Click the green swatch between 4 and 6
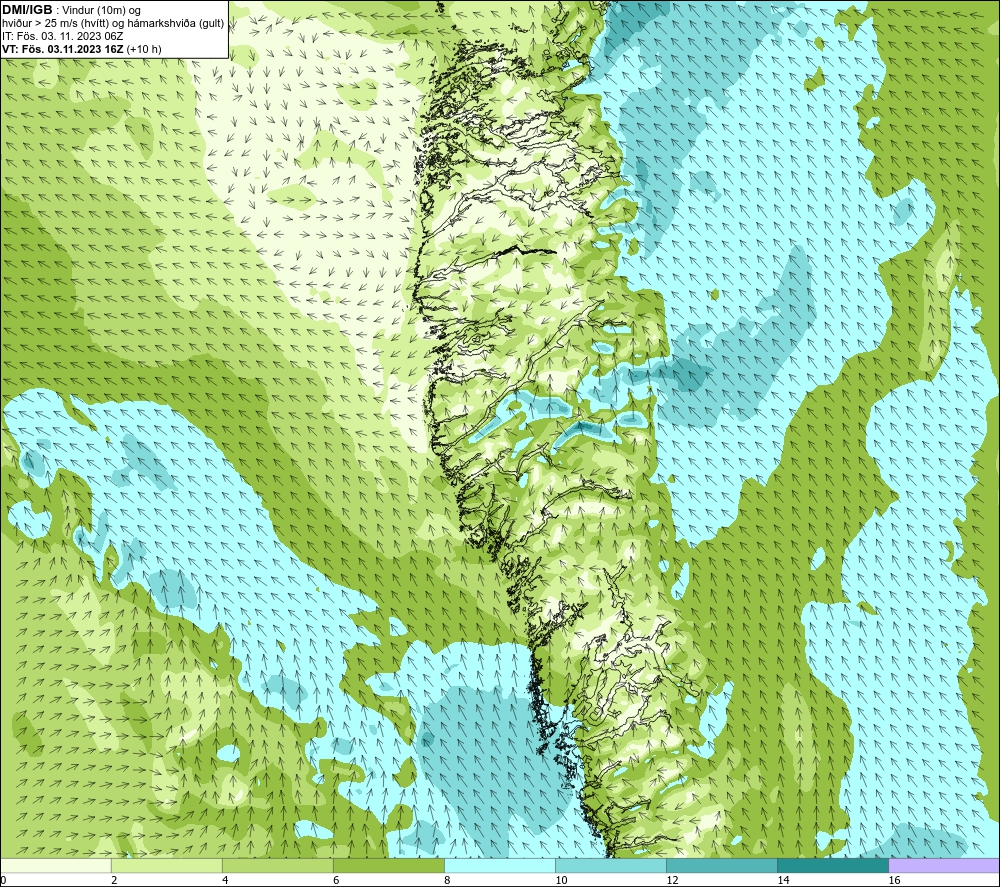 tap(278, 865)
